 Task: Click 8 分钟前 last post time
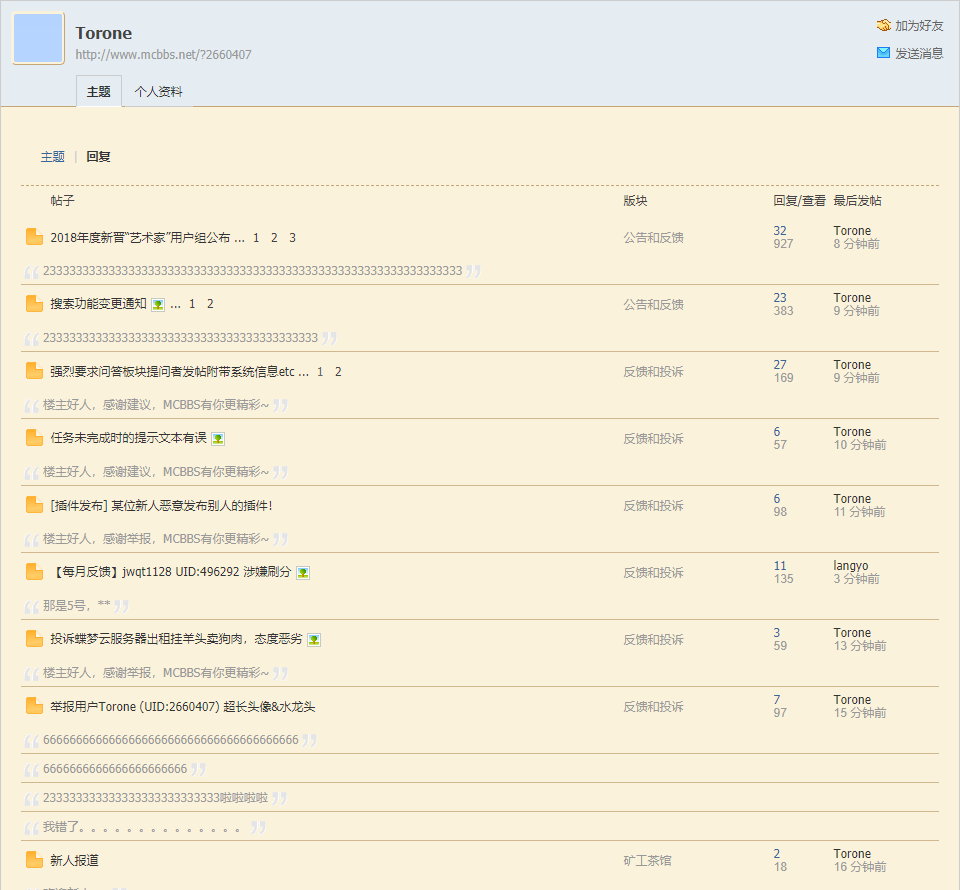[857, 244]
